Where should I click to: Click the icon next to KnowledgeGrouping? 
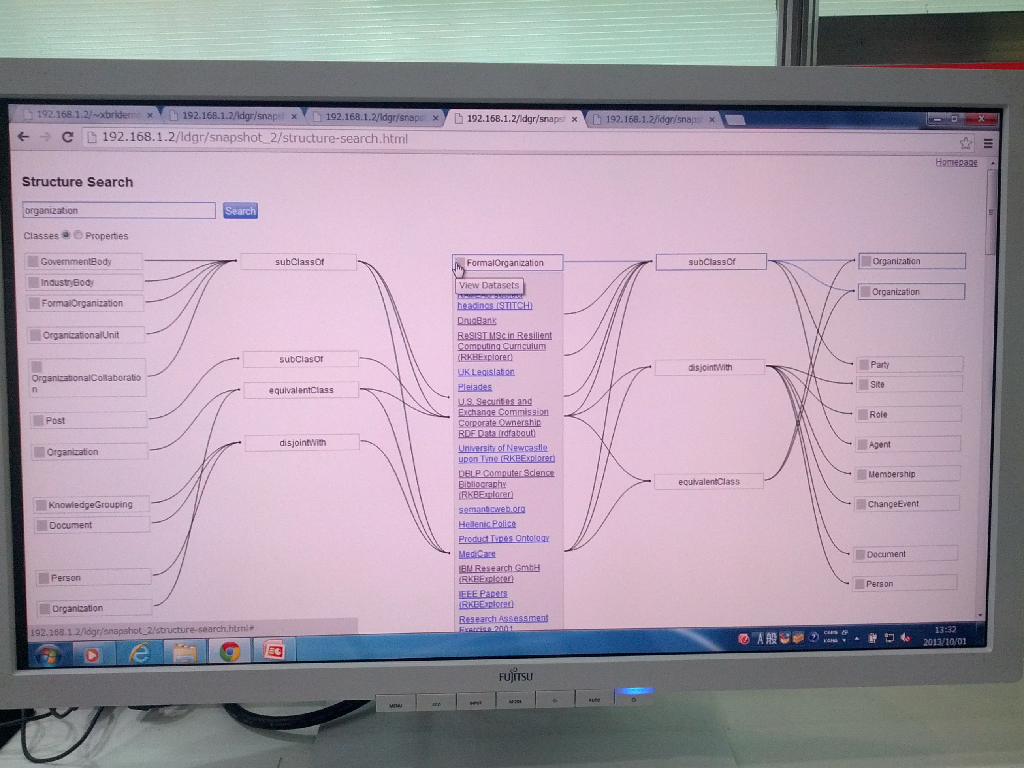[41, 505]
